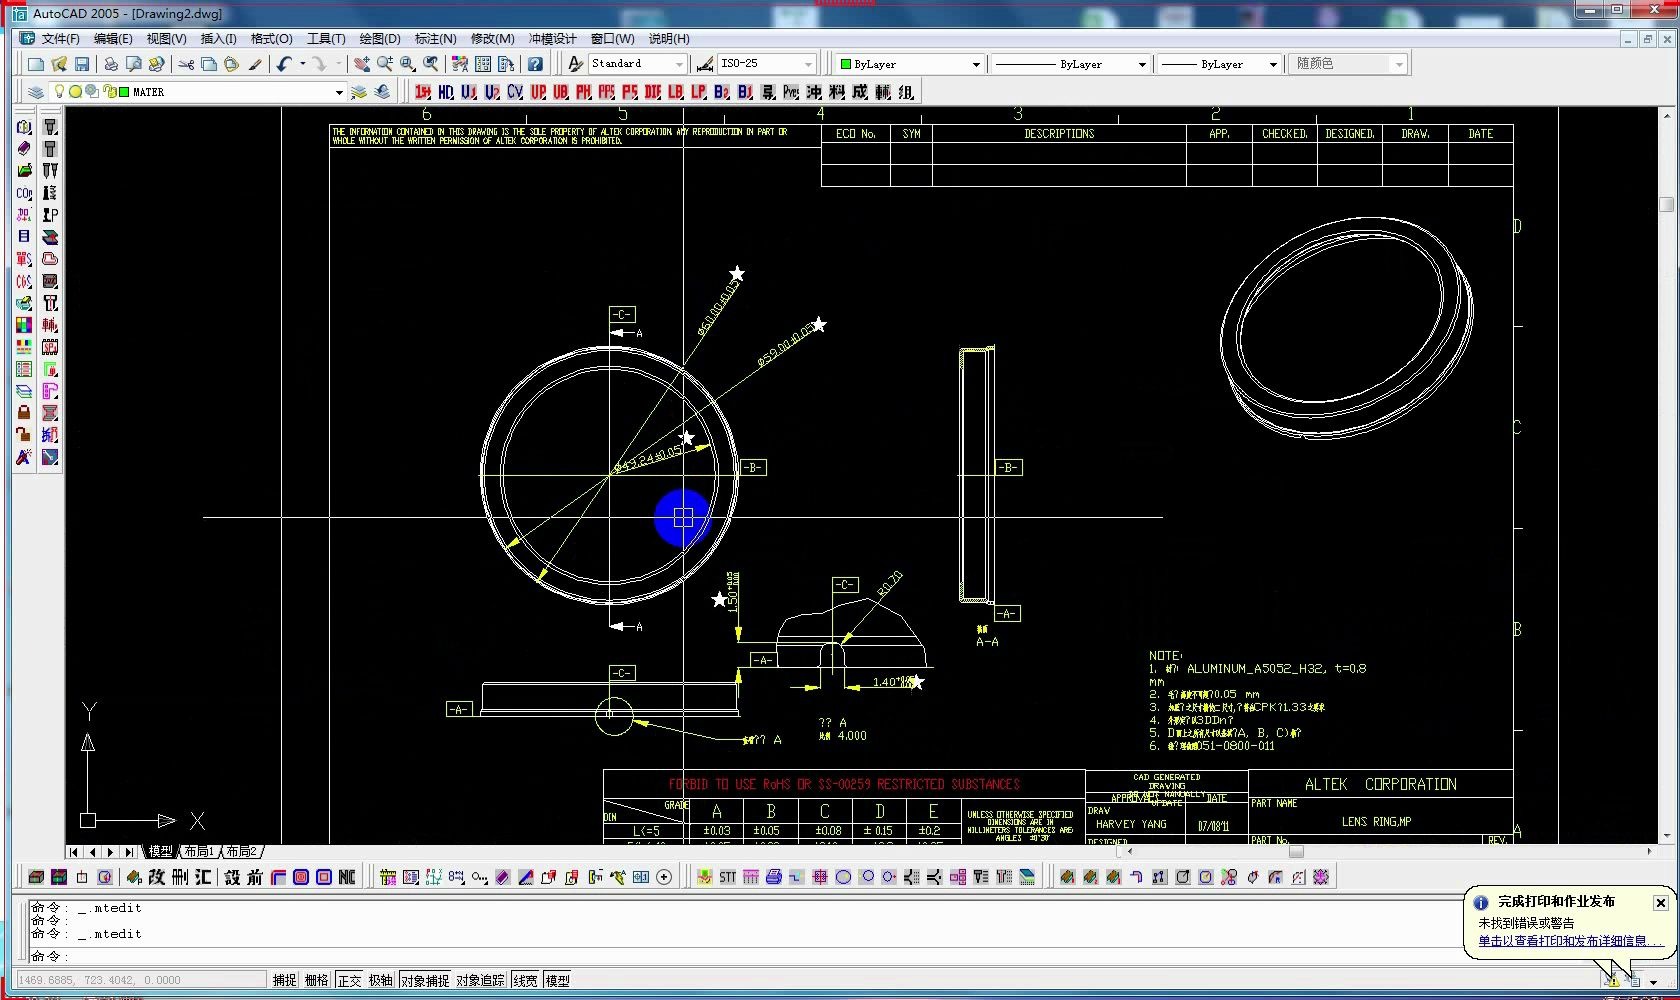The image size is (1680, 1000).
Task: Expand the ISO-25 dimension style dropdown
Action: [809, 64]
